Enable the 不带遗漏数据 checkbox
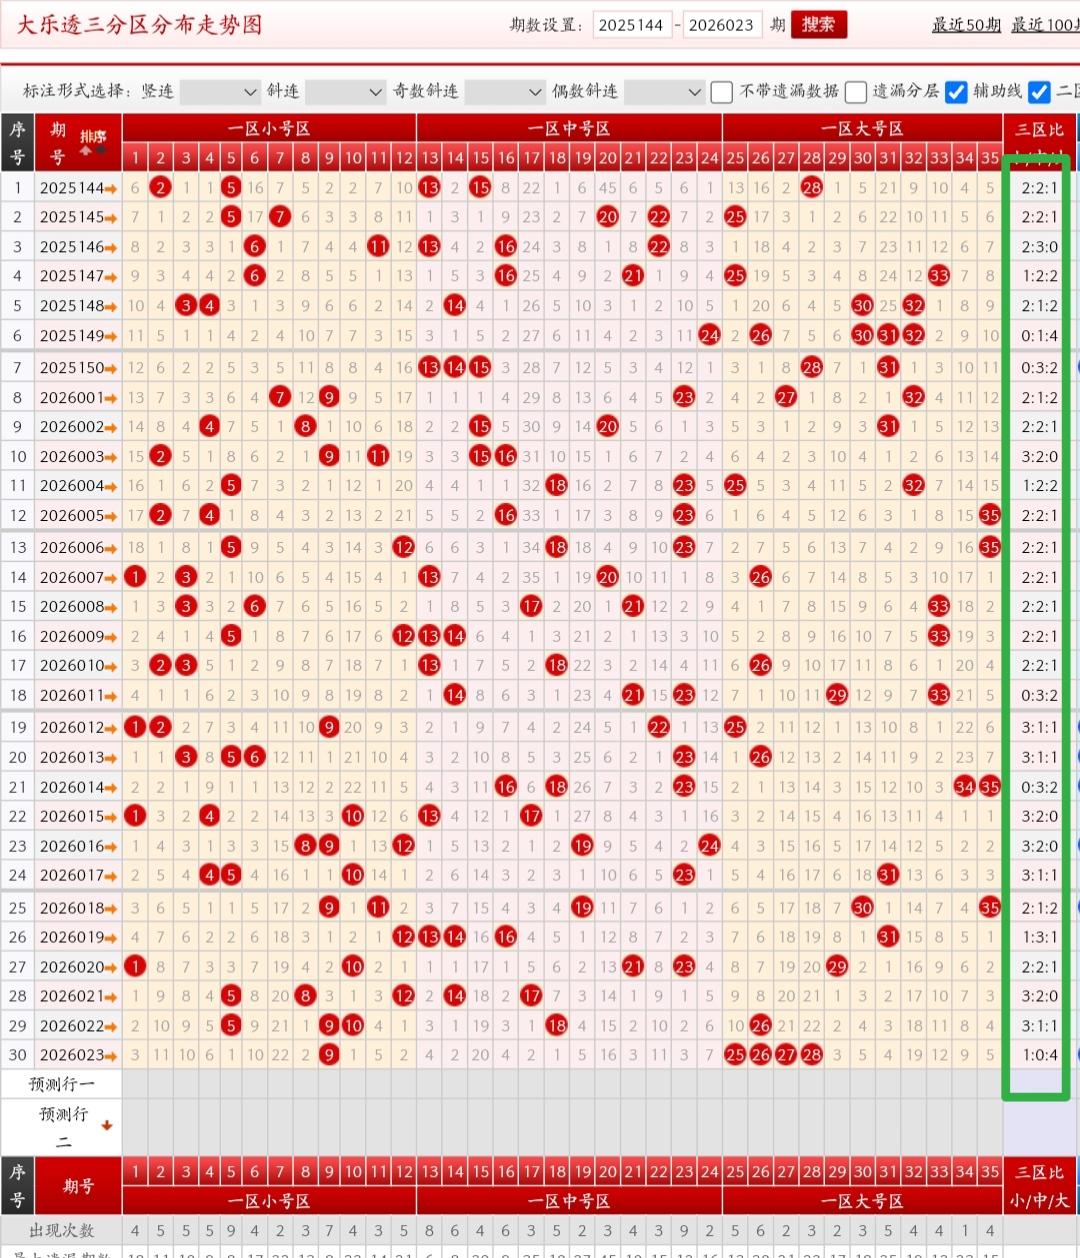The height and width of the screenshot is (1258, 1080). (x=721, y=92)
